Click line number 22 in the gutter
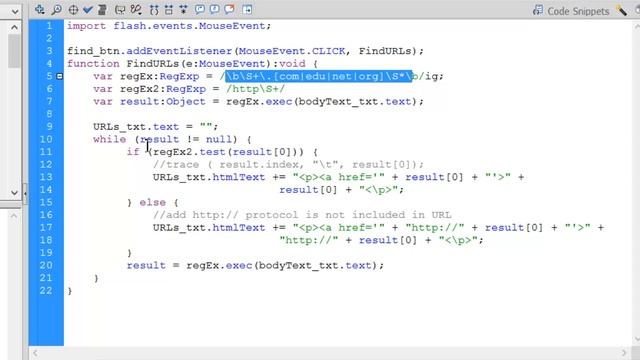 [46, 290]
